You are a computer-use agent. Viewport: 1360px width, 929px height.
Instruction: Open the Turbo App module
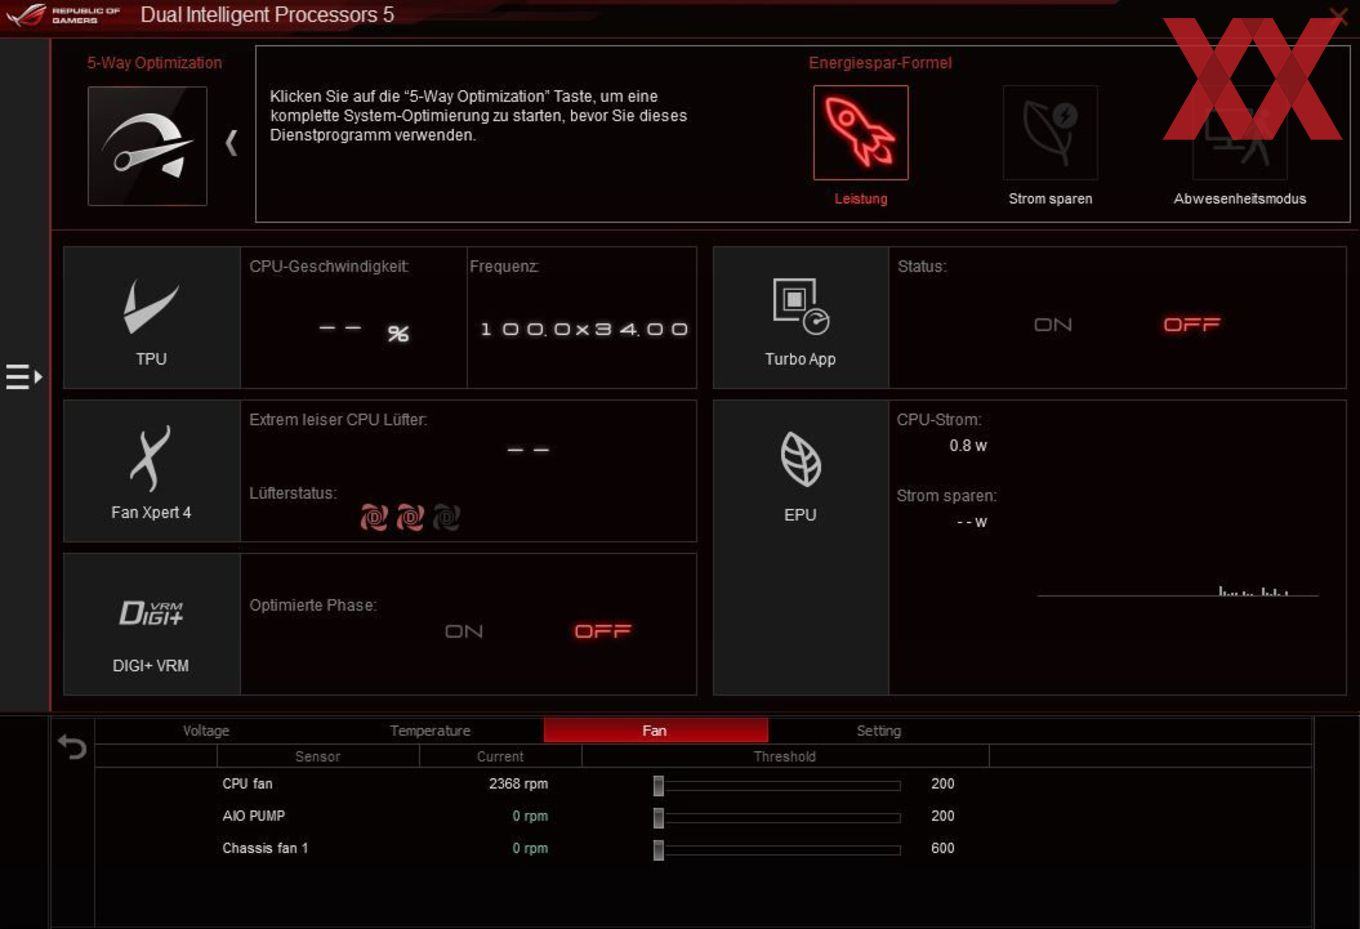(801, 318)
